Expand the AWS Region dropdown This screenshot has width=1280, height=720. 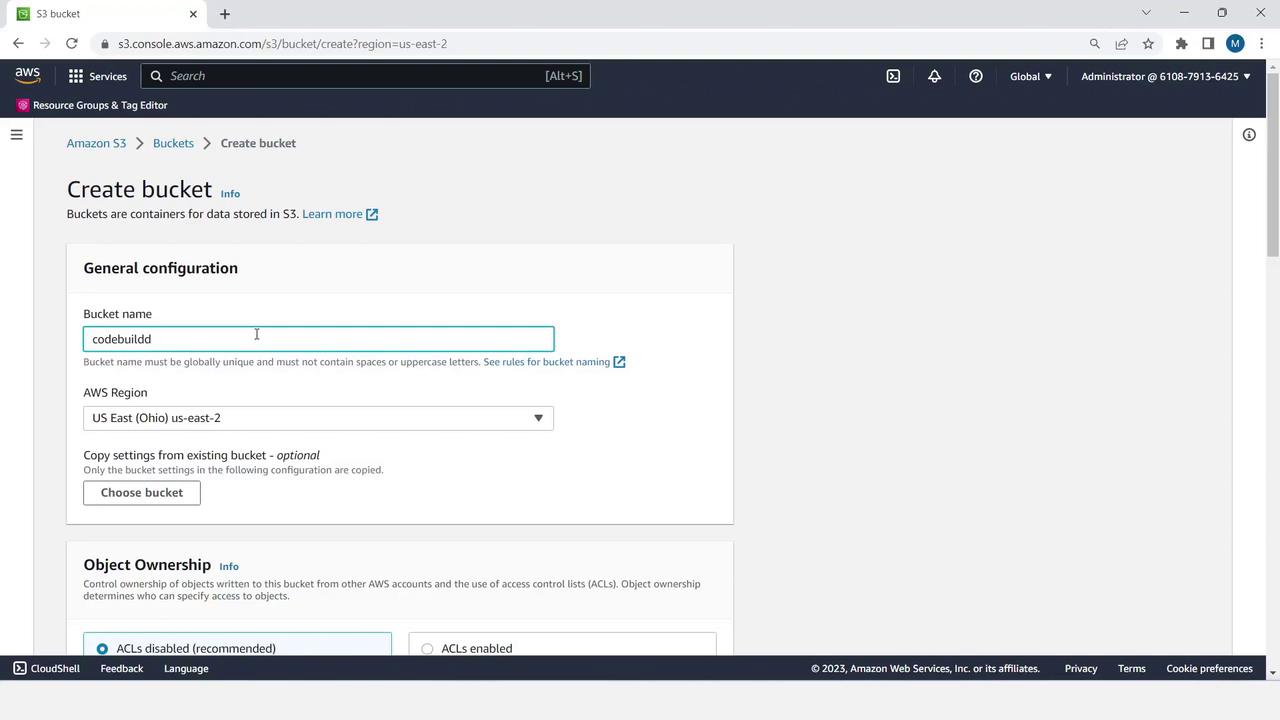pos(318,418)
